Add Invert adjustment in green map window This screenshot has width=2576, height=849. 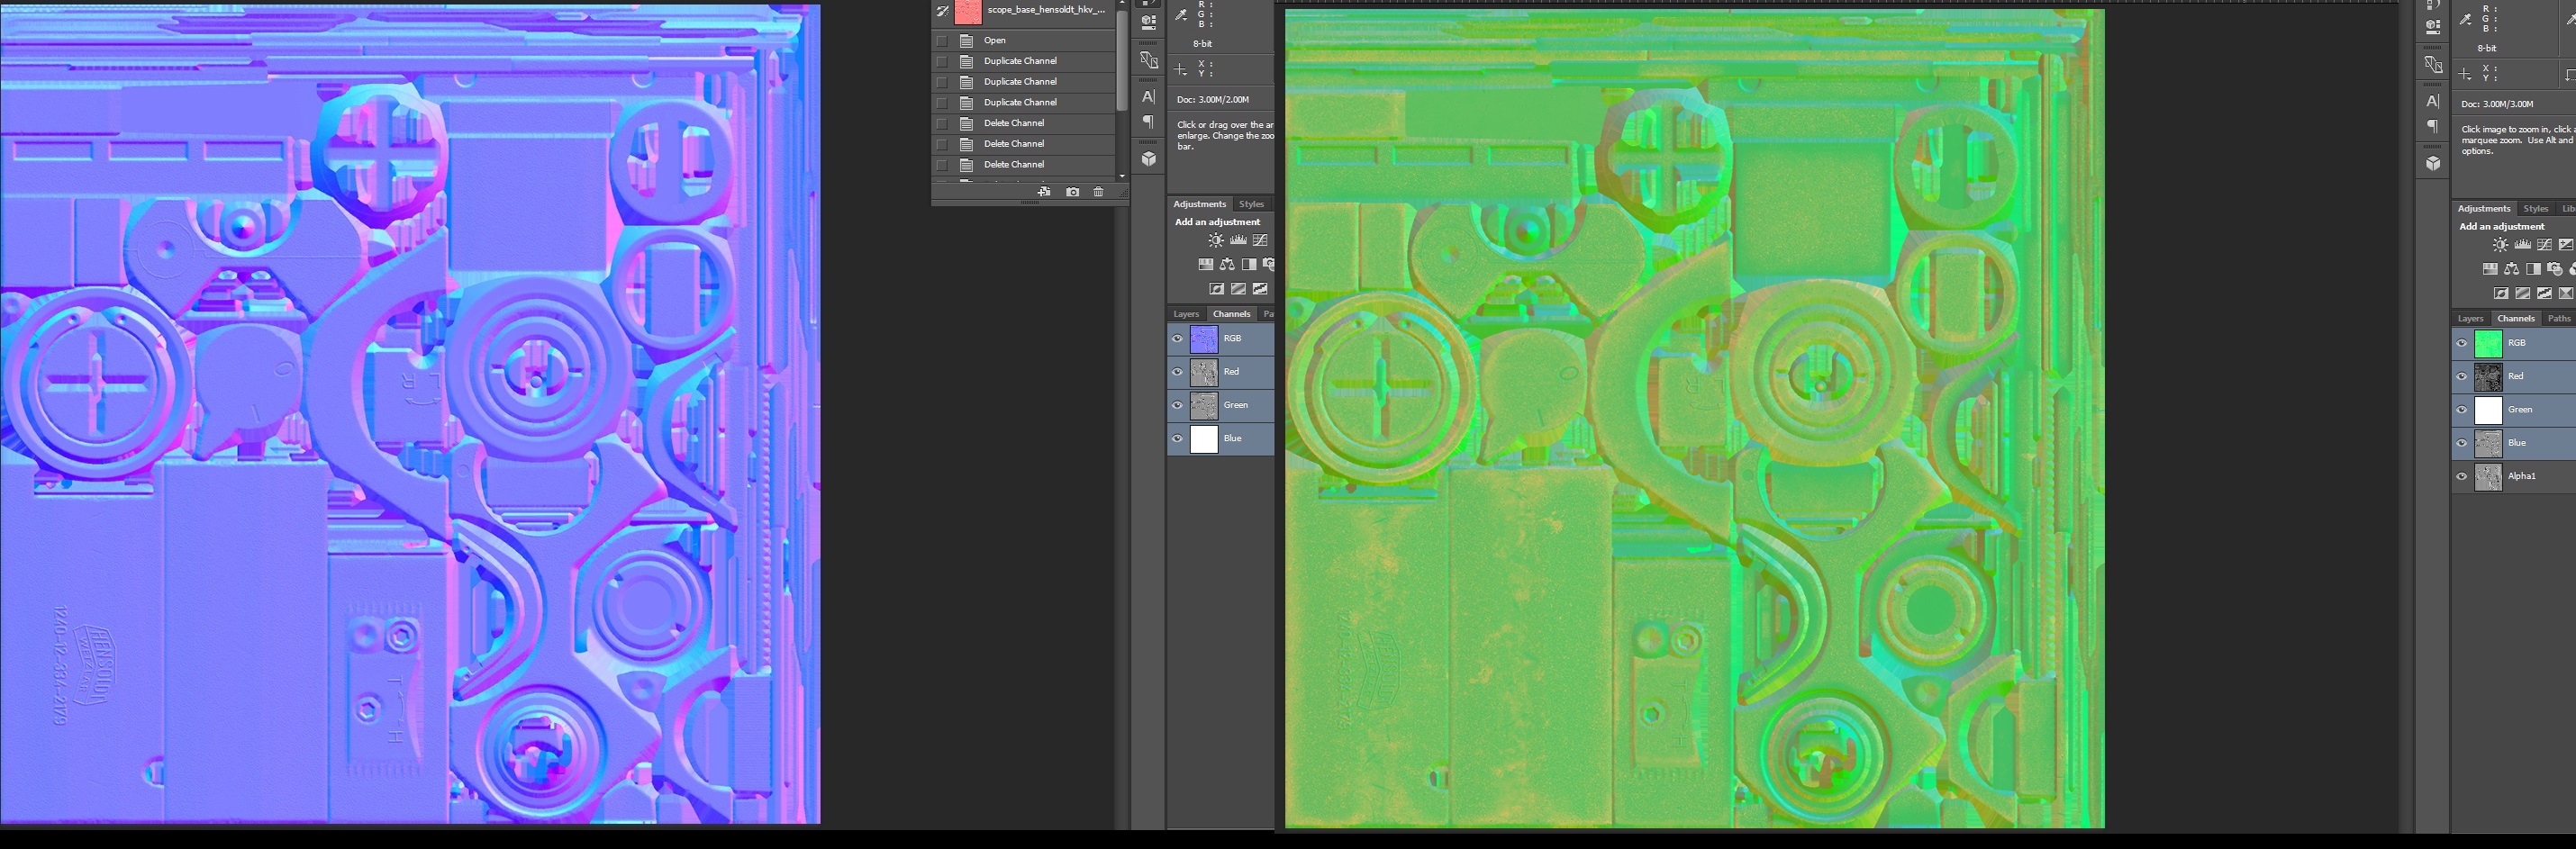pyautogui.click(x=2501, y=294)
